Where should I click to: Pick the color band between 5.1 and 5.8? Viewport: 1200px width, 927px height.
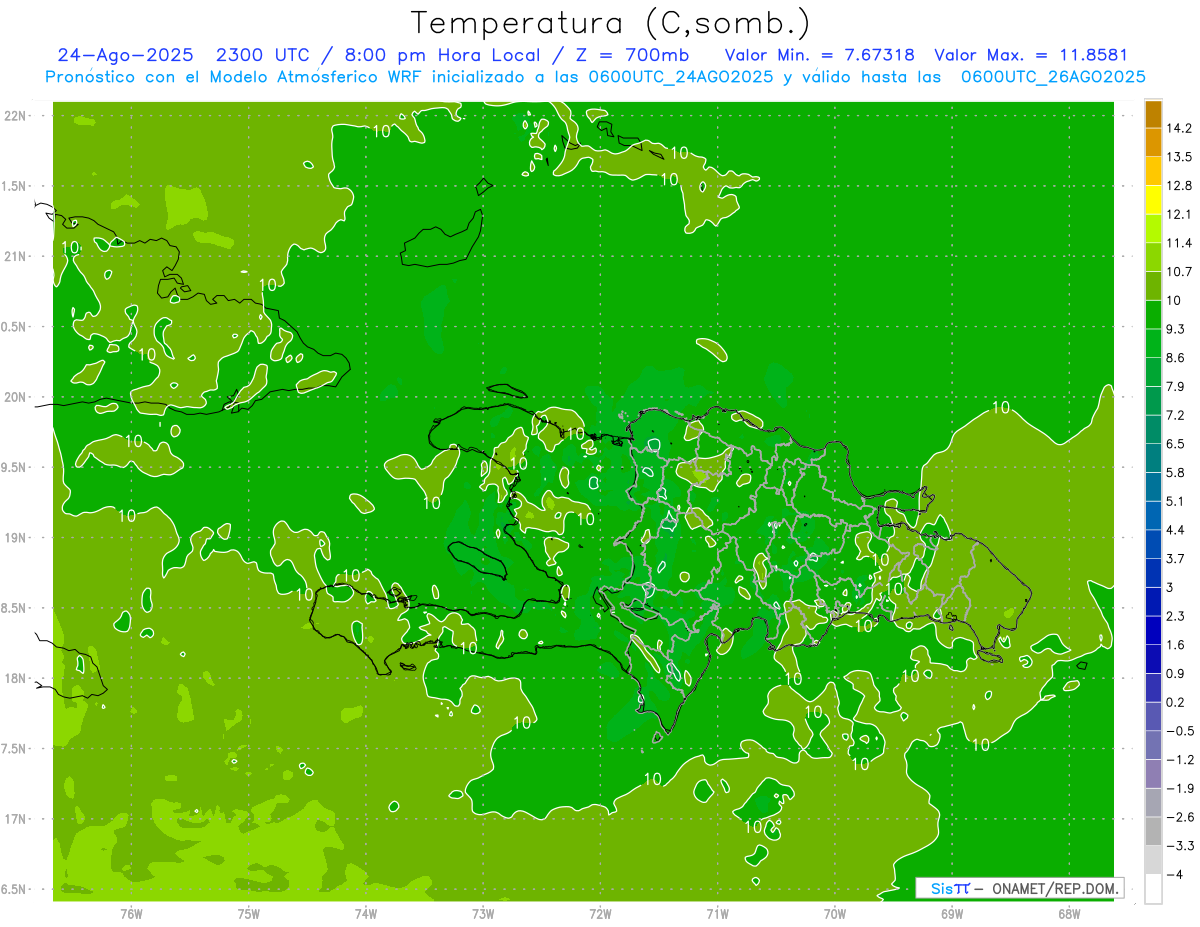click(x=1153, y=487)
